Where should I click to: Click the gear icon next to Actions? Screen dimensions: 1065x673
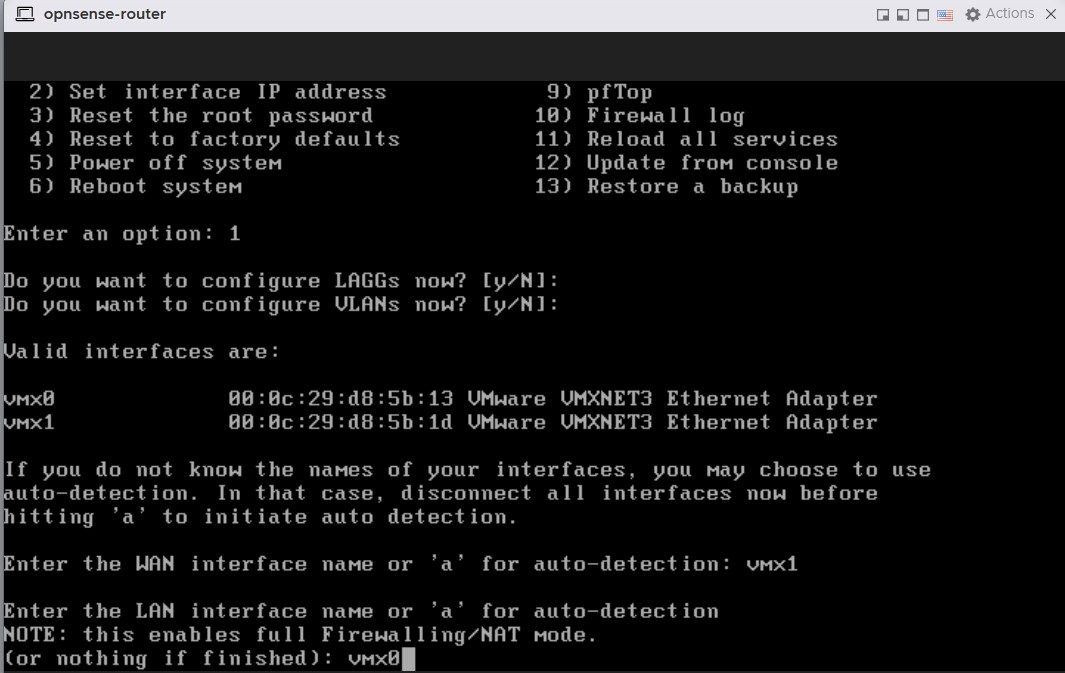[972, 15]
